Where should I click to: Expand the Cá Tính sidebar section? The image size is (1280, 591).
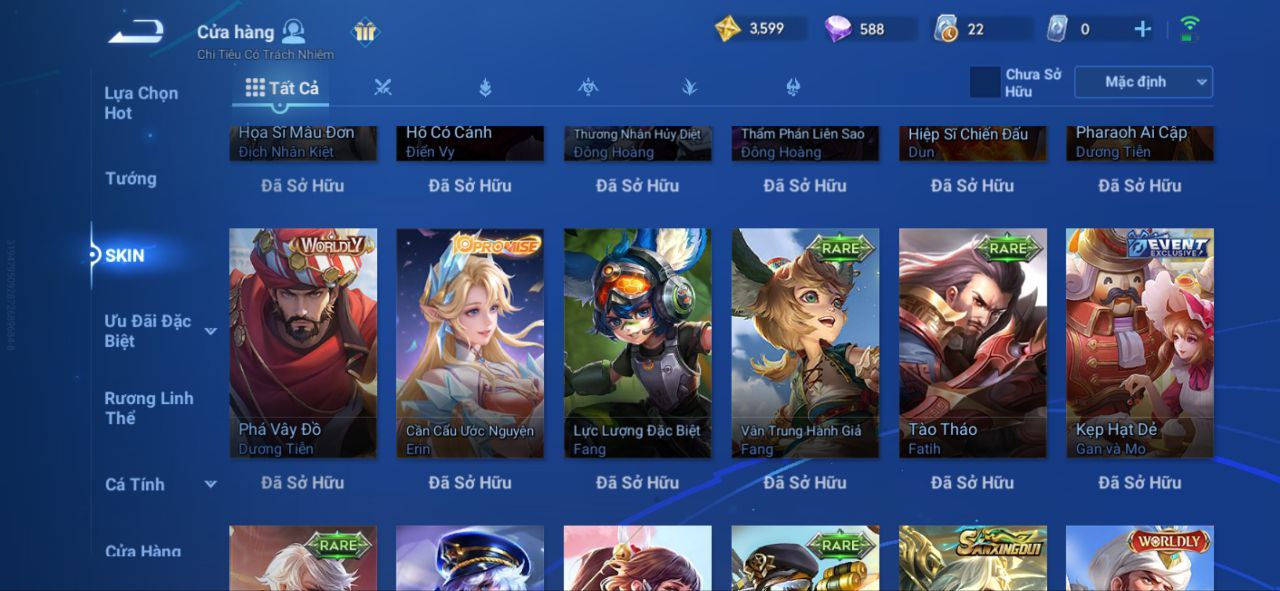pos(210,484)
